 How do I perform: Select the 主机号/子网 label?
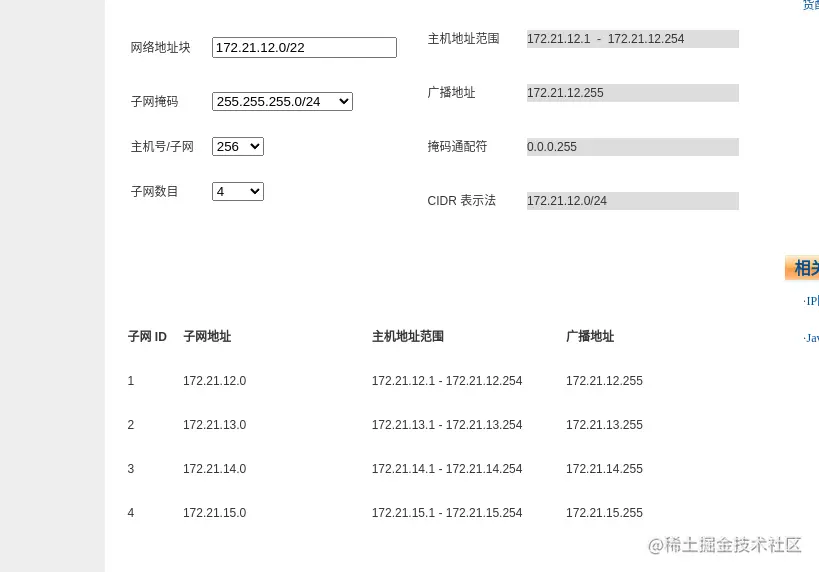click(x=162, y=146)
